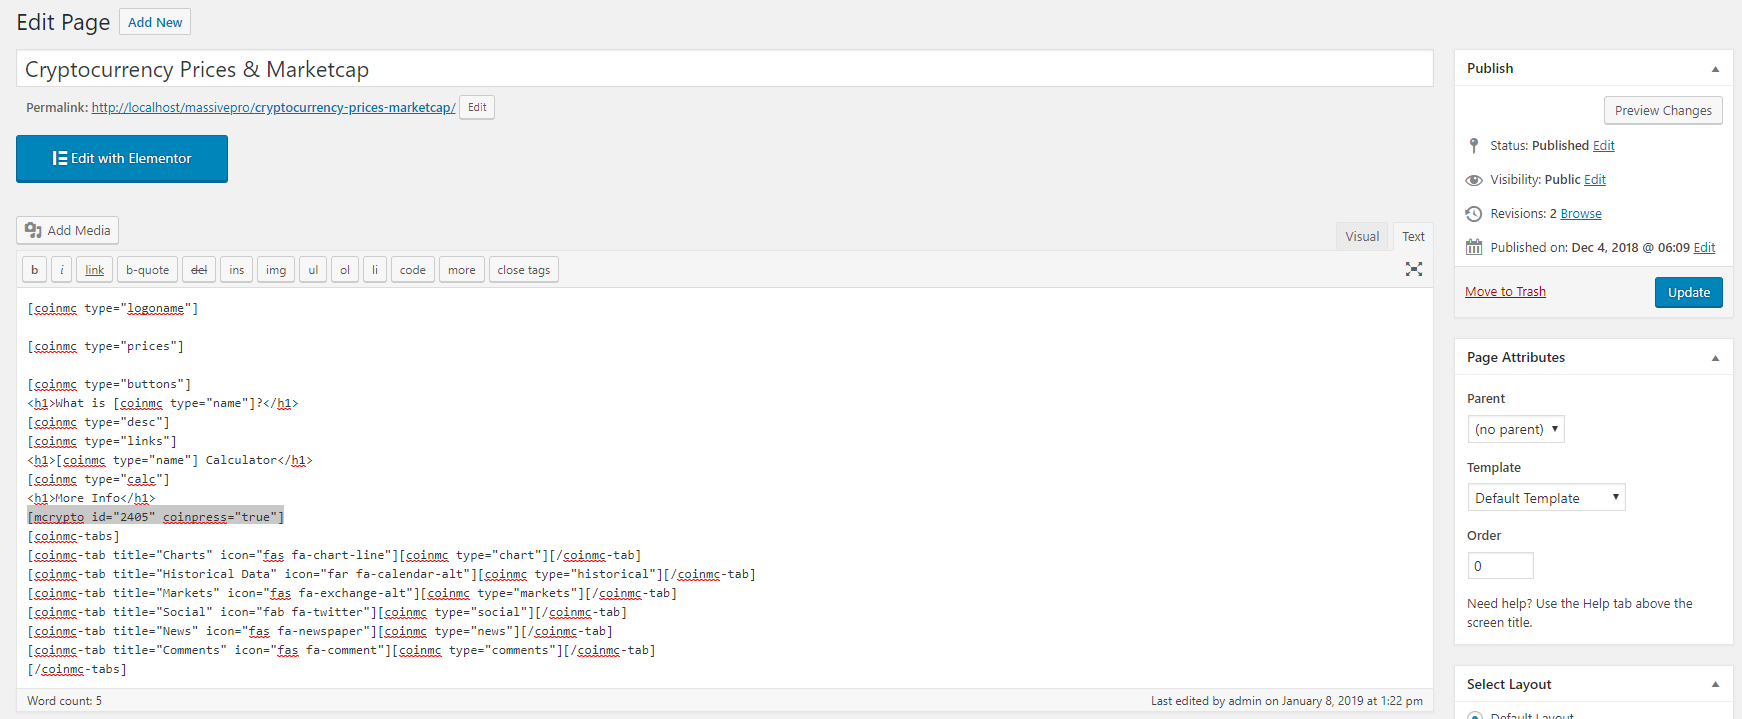Click the Last edited by admin text
The image size is (1742, 719).
tap(1286, 701)
